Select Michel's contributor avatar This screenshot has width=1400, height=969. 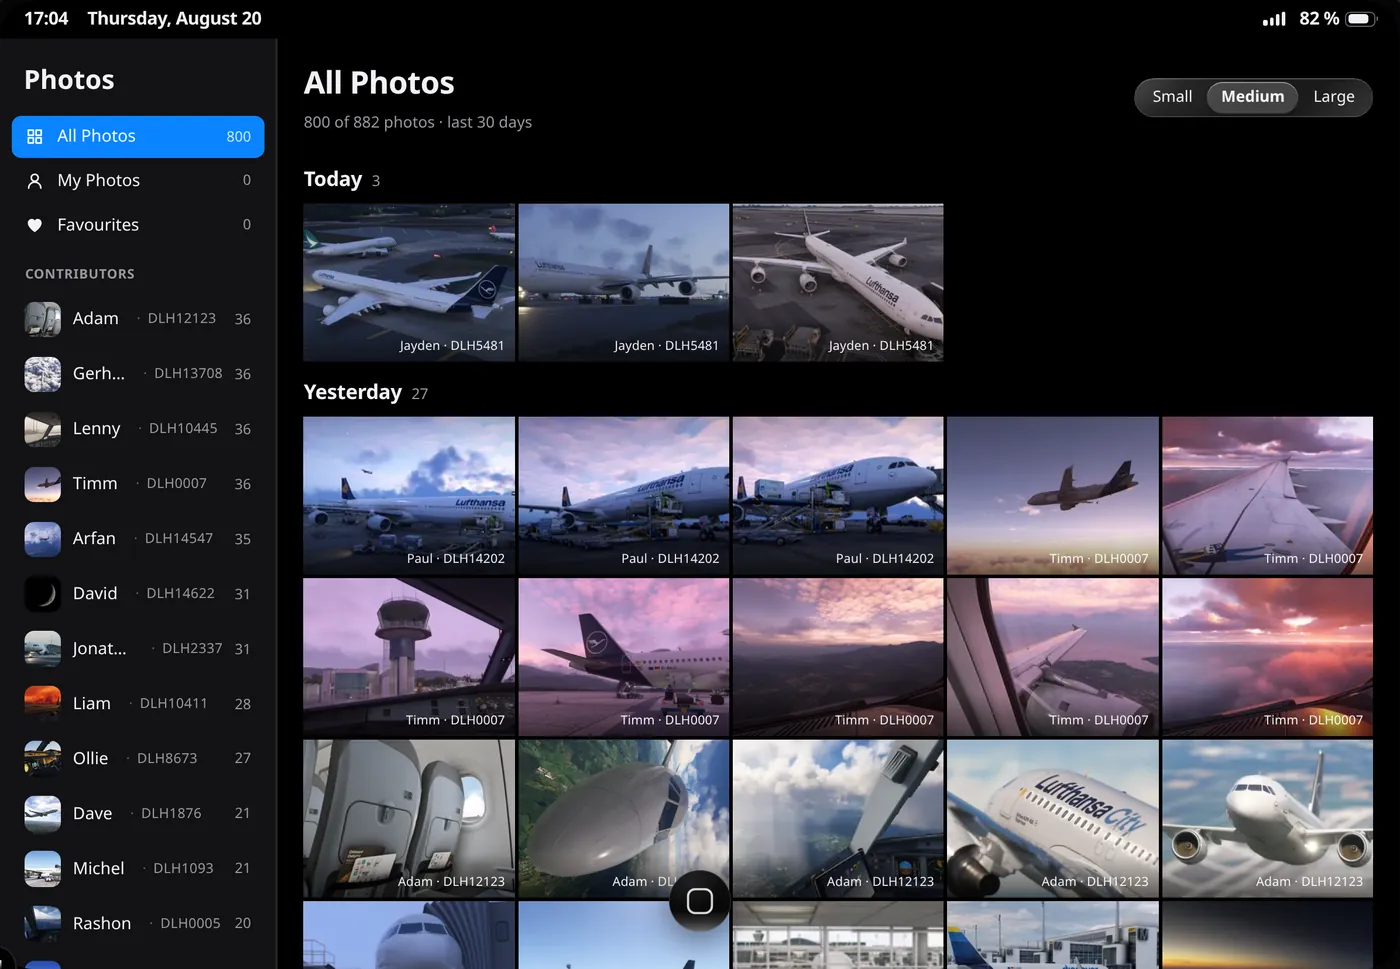tap(43, 869)
